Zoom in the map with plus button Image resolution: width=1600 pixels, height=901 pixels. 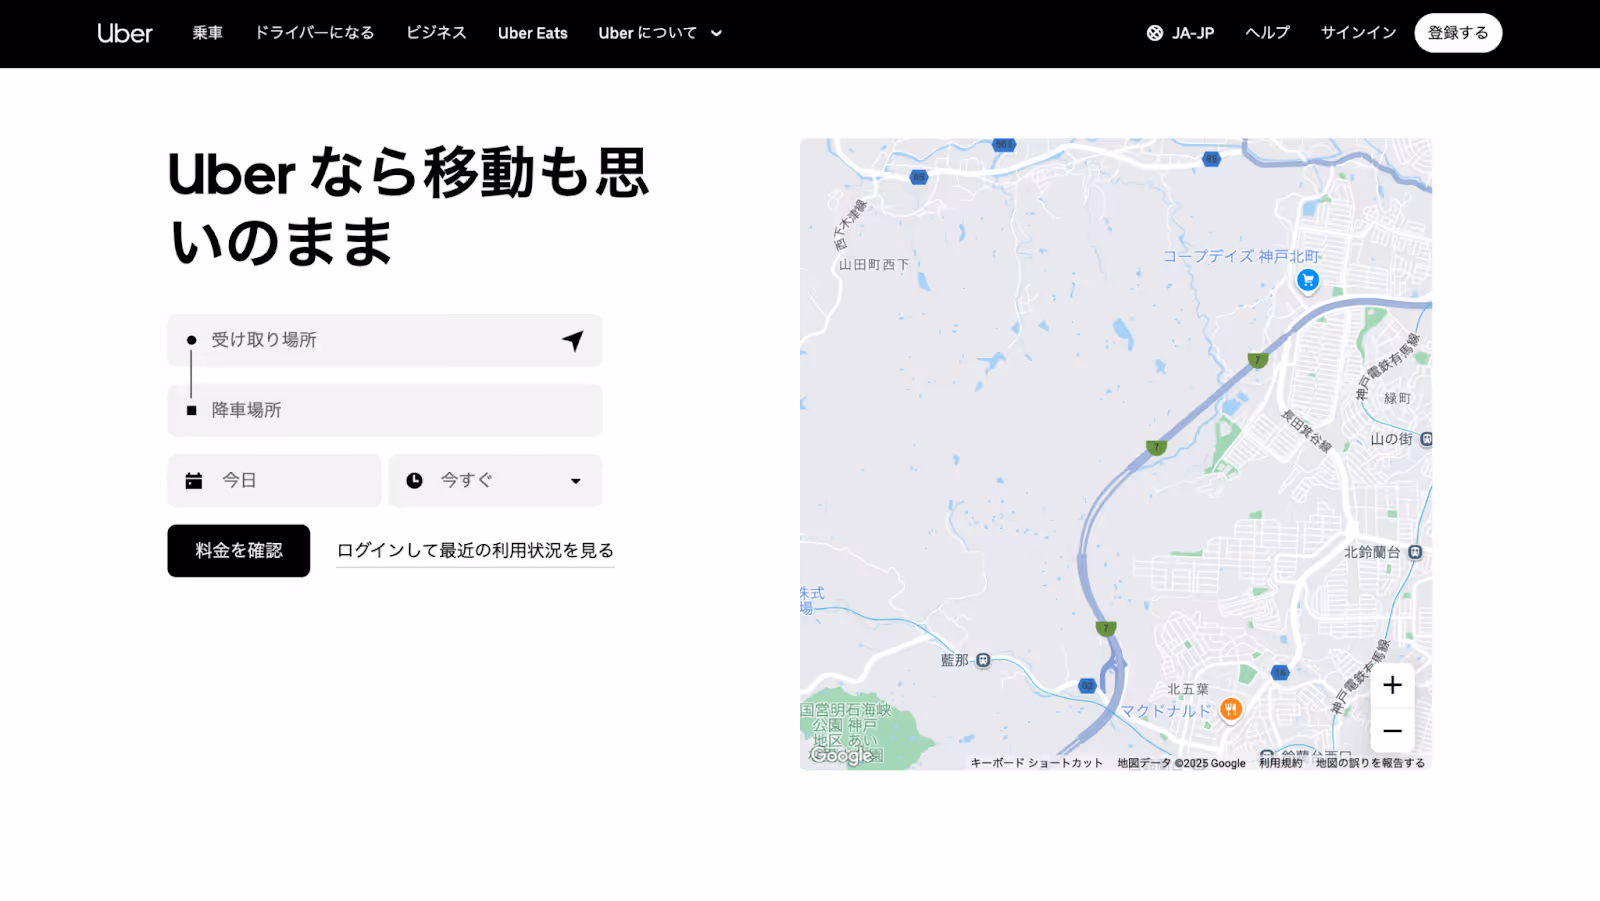coord(1392,685)
